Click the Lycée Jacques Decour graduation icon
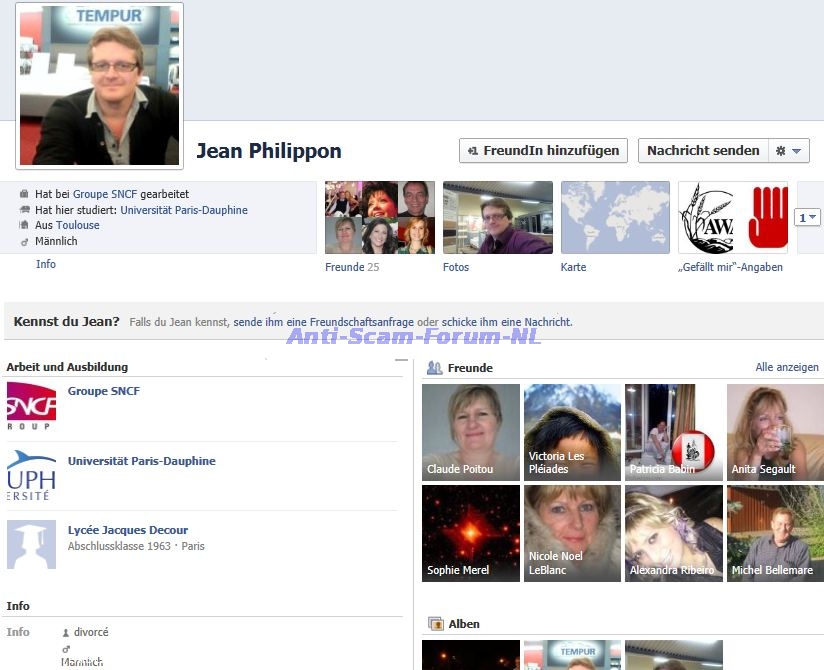 click(31, 544)
